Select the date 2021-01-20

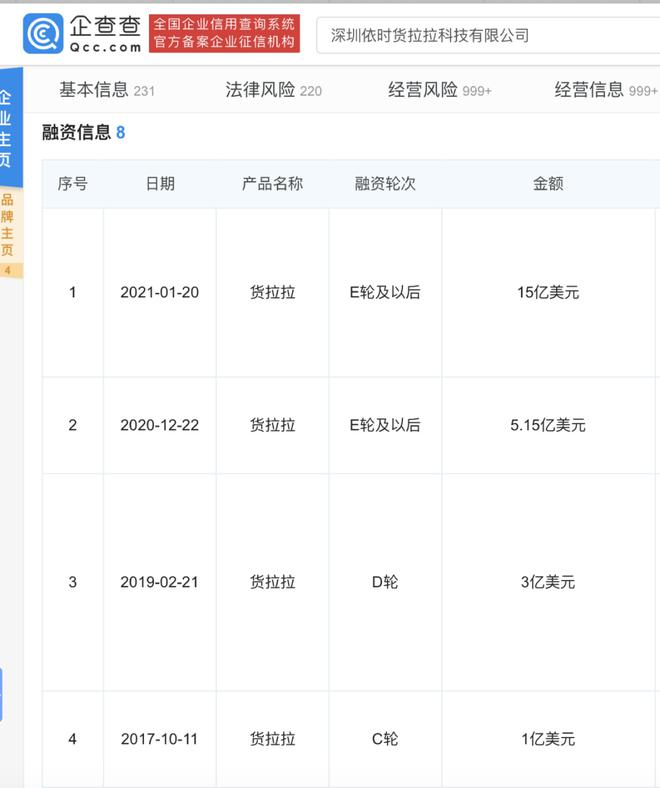pyautogui.click(x=159, y=292)
